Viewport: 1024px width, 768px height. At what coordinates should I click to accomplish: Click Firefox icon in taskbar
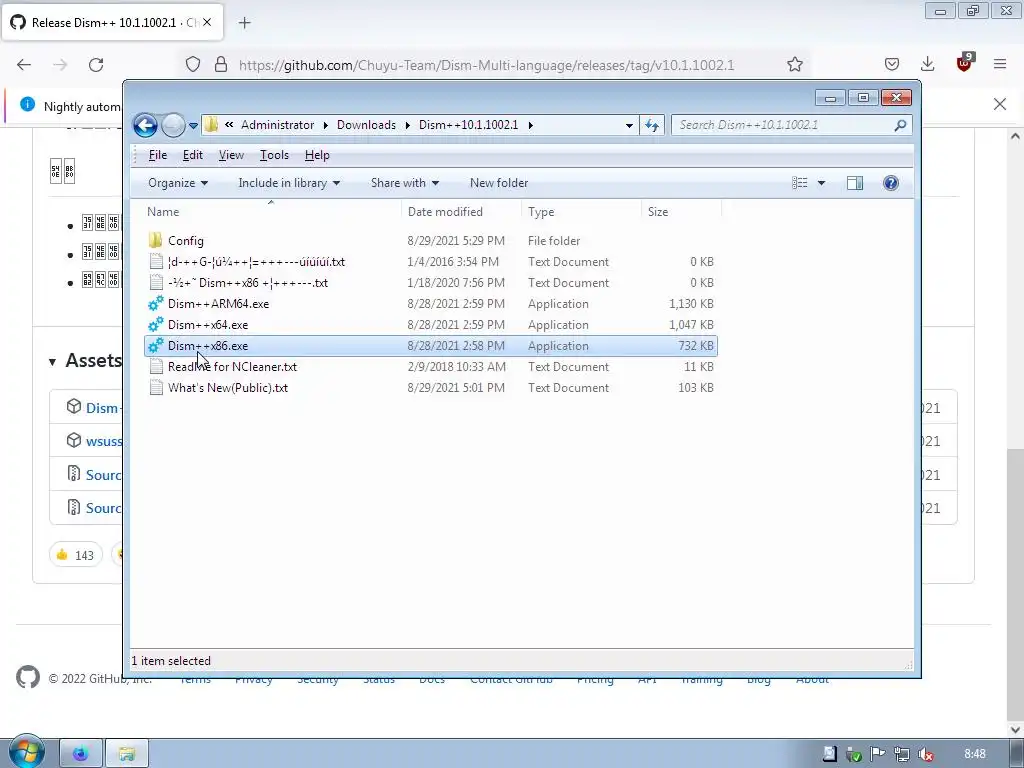point(81,754)
